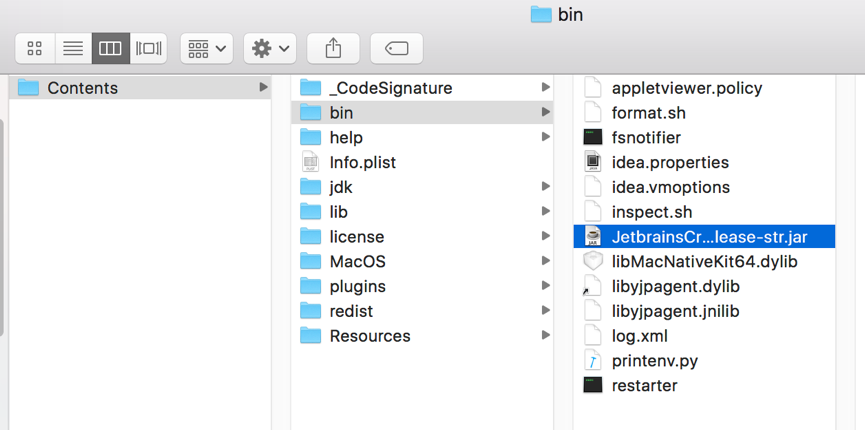
Task: Select the file name log.xml
Action: click(x=639, y=336)
